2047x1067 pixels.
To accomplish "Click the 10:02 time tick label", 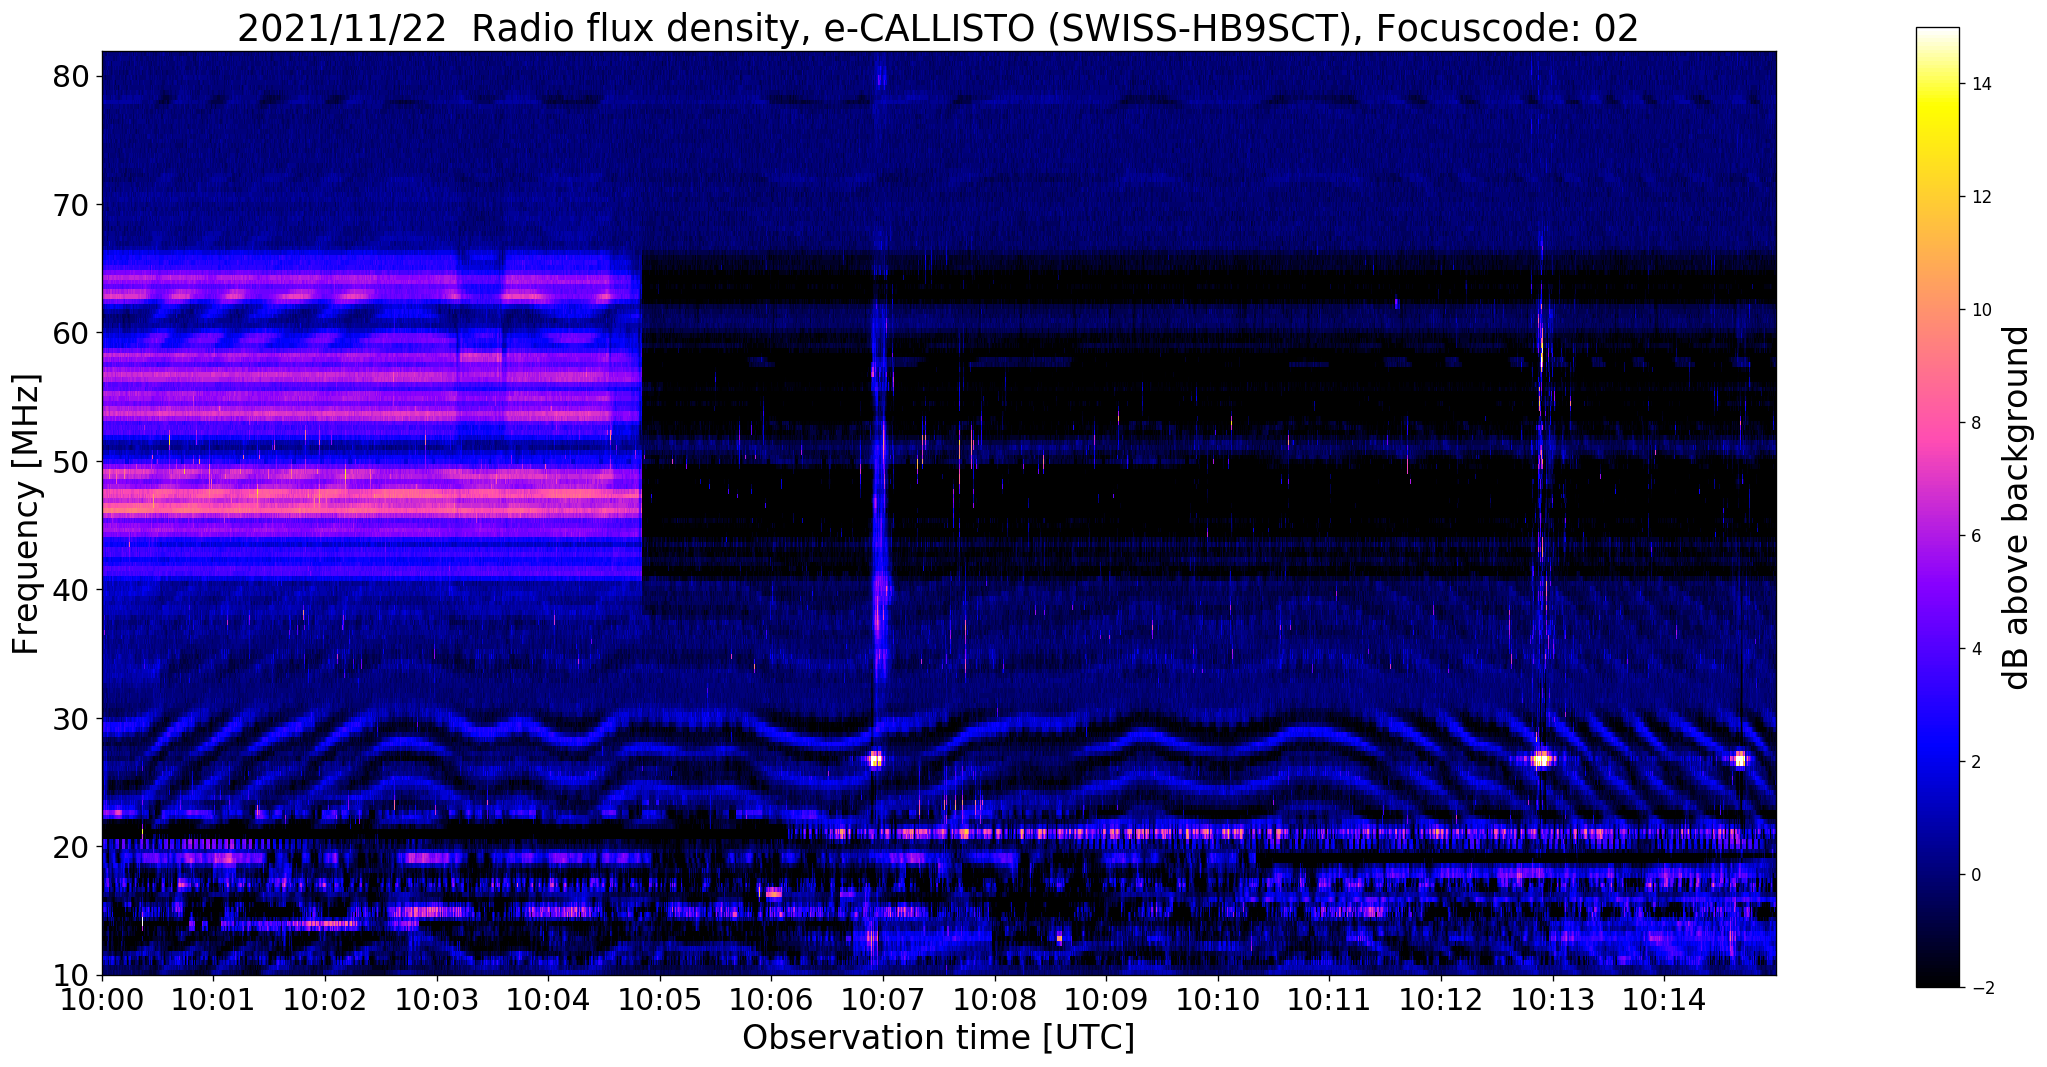I will coord(325,1001).
